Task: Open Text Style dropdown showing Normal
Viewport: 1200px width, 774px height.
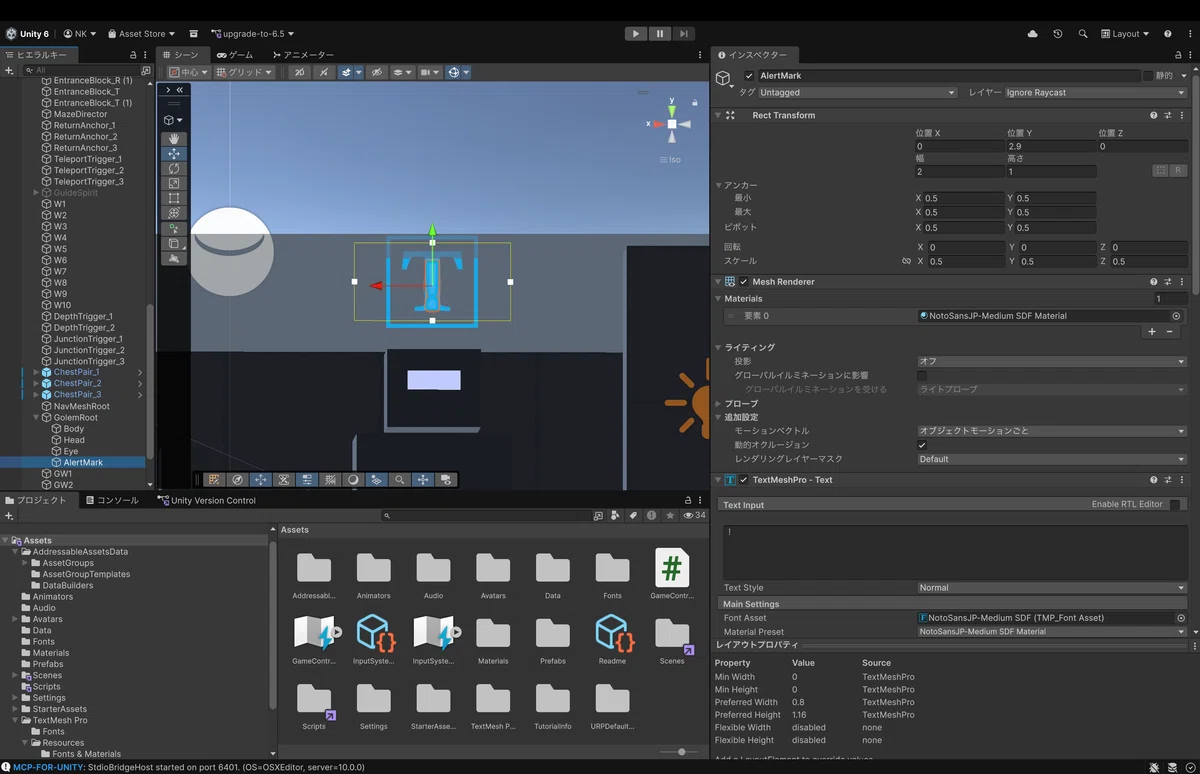Action: click(x=1052, y=588)
